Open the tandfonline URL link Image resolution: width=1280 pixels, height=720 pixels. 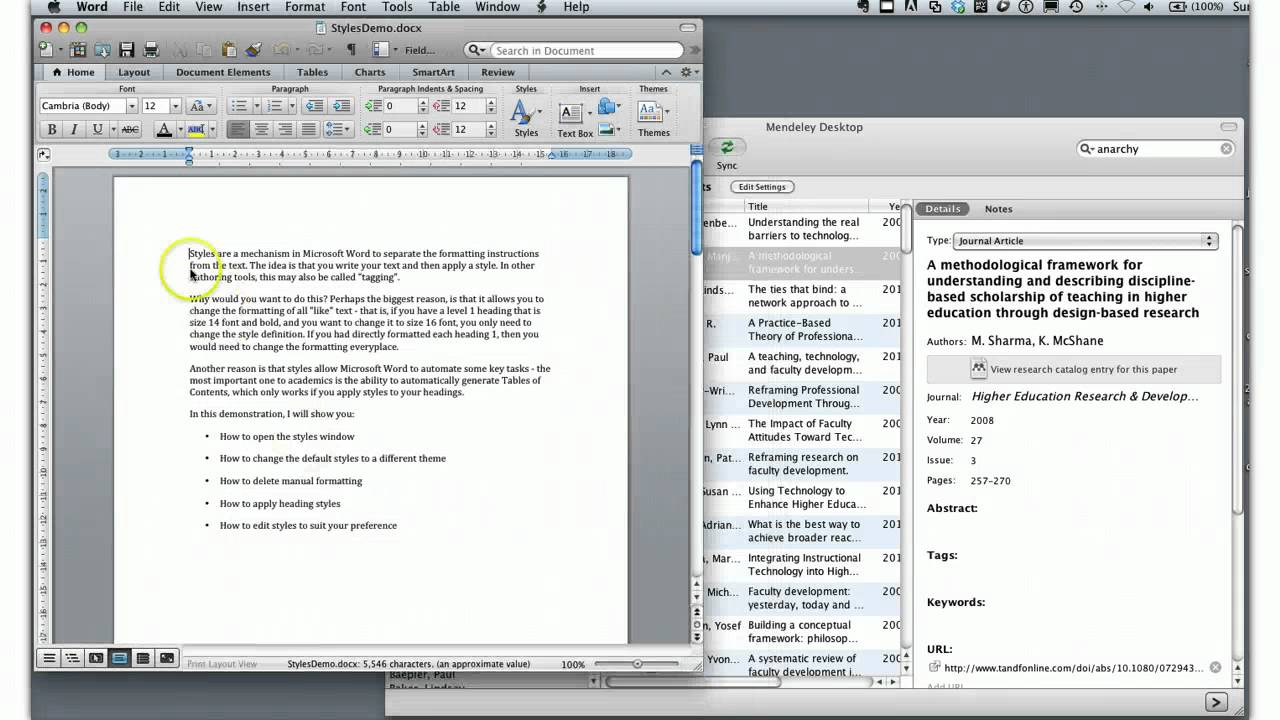(x=1073, y=668)
